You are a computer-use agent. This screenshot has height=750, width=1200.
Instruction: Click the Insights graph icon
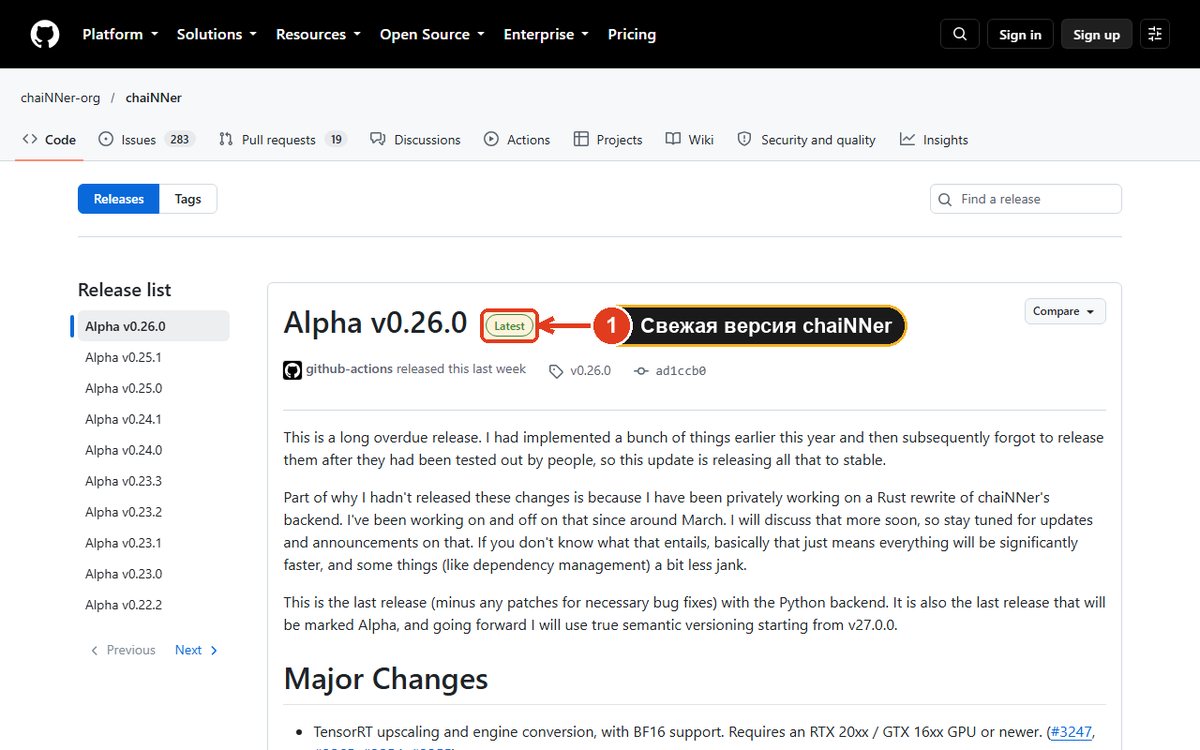click(907, 139)
